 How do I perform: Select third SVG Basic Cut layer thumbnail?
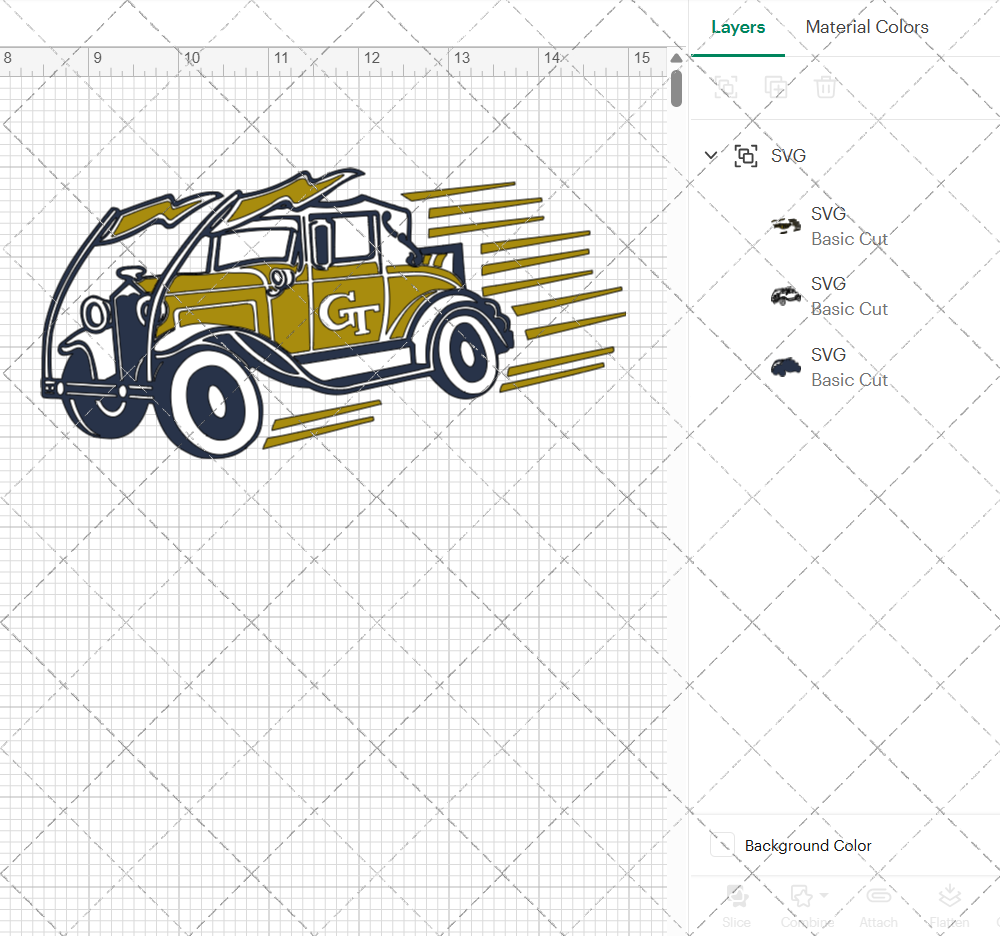786,367
